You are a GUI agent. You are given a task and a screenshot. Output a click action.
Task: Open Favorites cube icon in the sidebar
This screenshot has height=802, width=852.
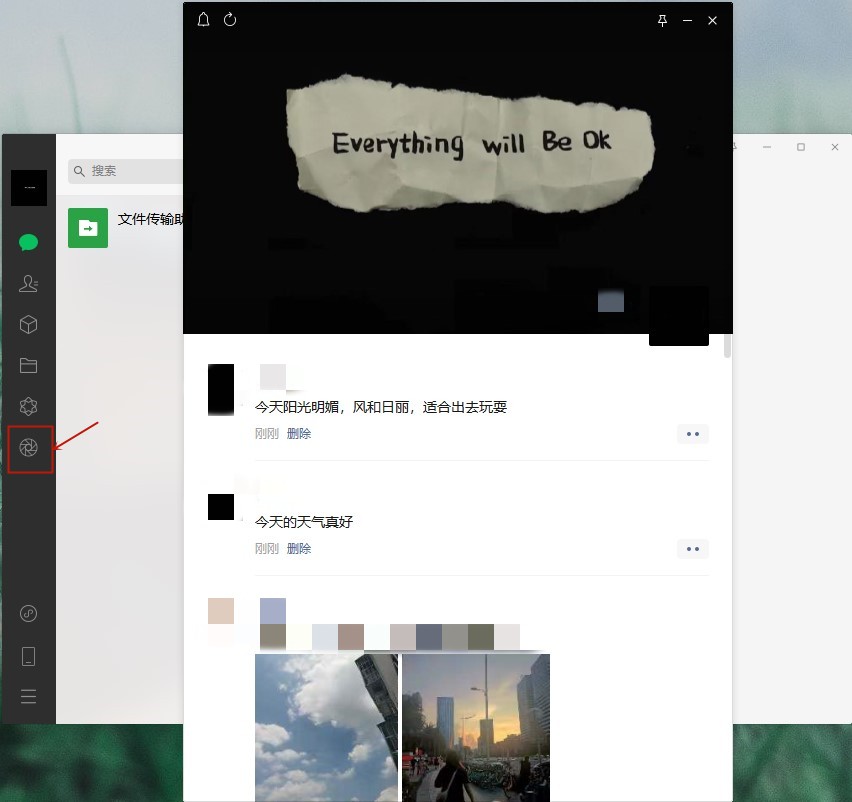pos(28,325)
